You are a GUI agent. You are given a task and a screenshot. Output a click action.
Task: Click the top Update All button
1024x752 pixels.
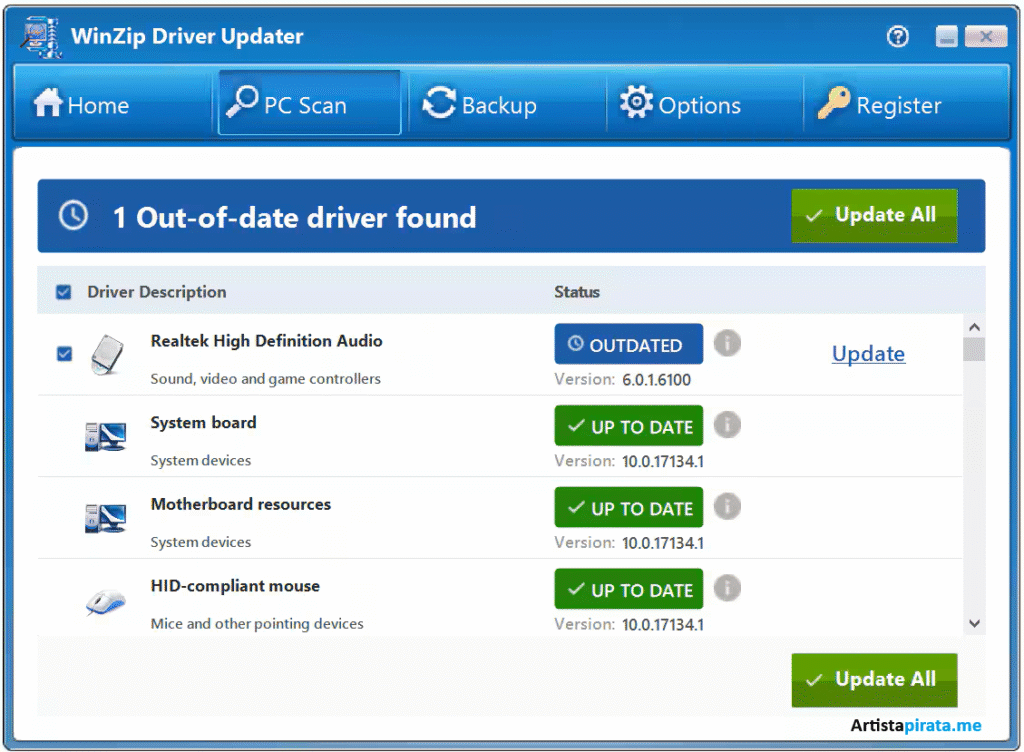pos(874,215)
